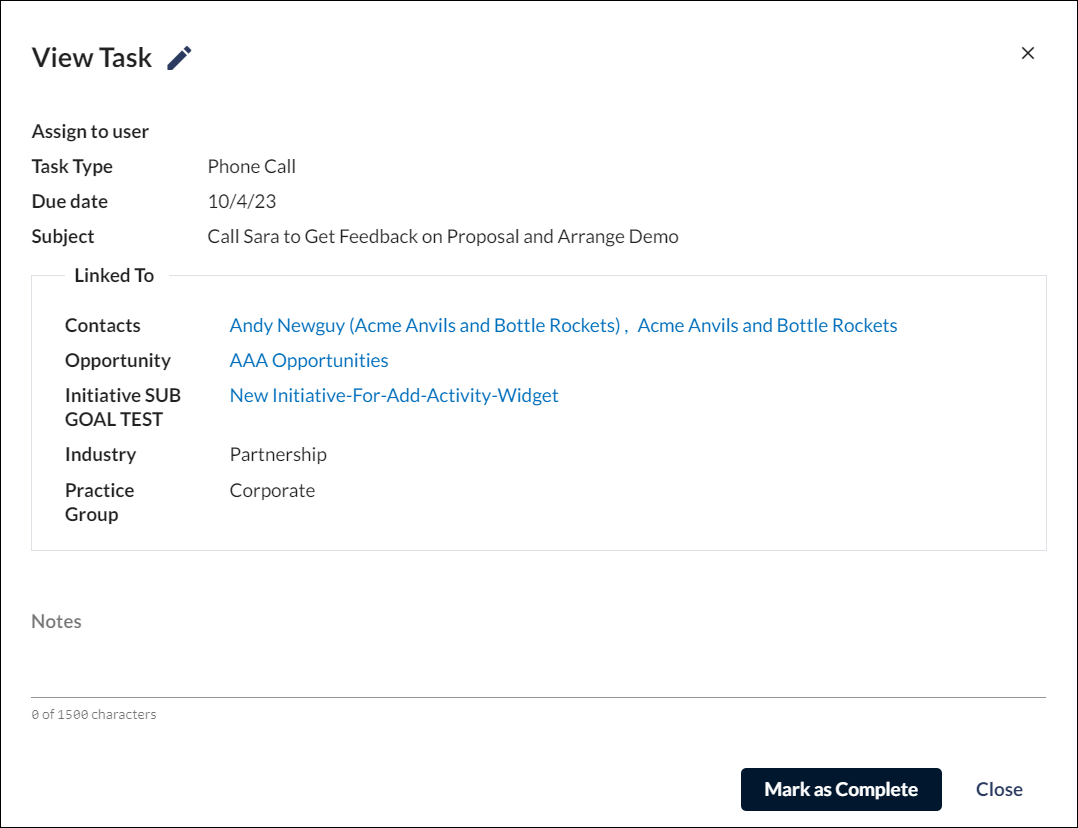The image size is (1078, 828).
Task: Open the Andy Newguy contact link
Action: 425,325
